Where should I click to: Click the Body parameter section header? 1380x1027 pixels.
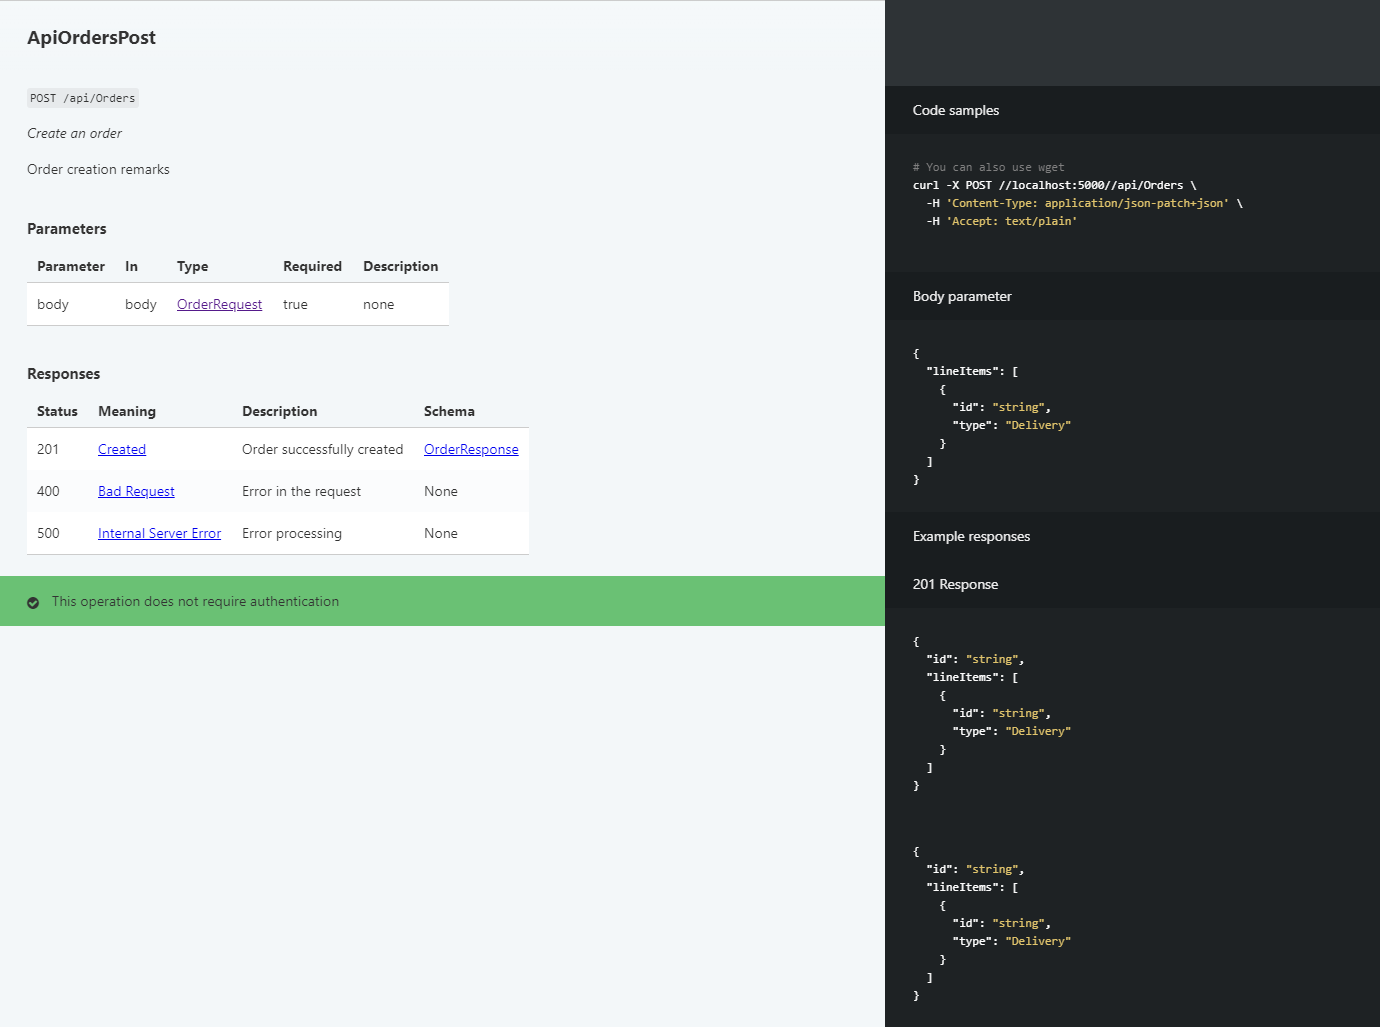(x=962, y=296)
